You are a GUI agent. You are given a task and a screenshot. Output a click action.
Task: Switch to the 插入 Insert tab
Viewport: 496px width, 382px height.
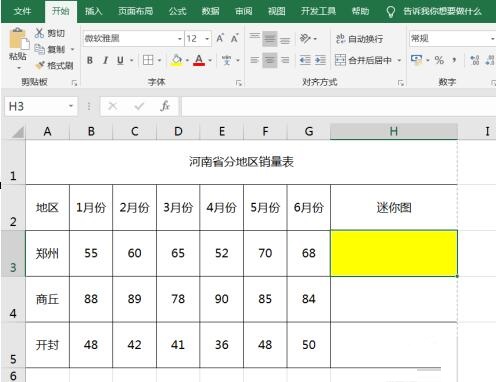click(93, 11)
